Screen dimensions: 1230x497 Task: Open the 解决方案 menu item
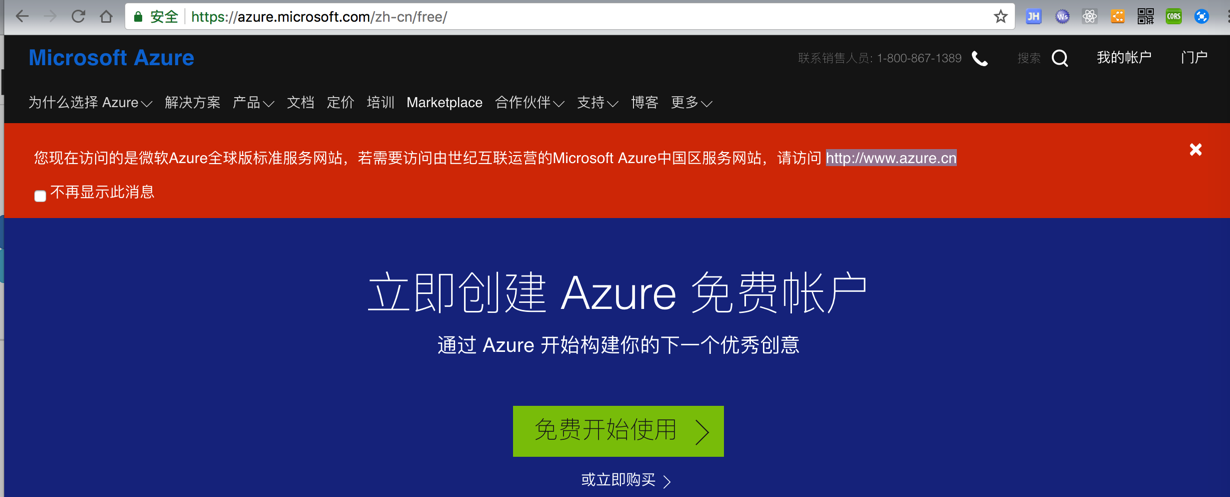tap(192, 103)
